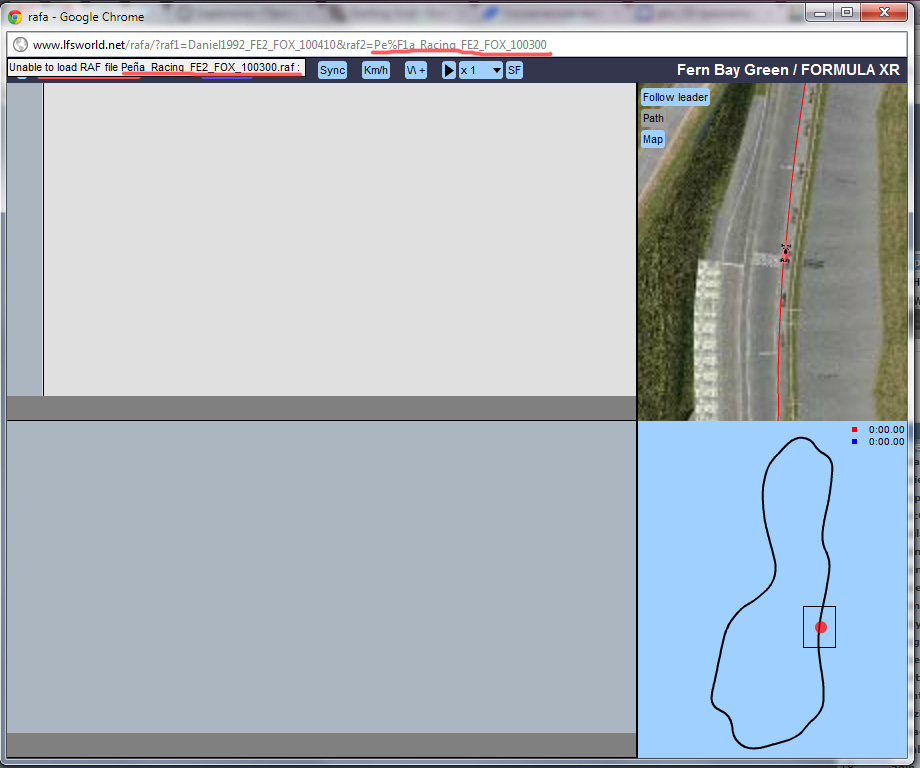Click the SF button

point(514,70)
